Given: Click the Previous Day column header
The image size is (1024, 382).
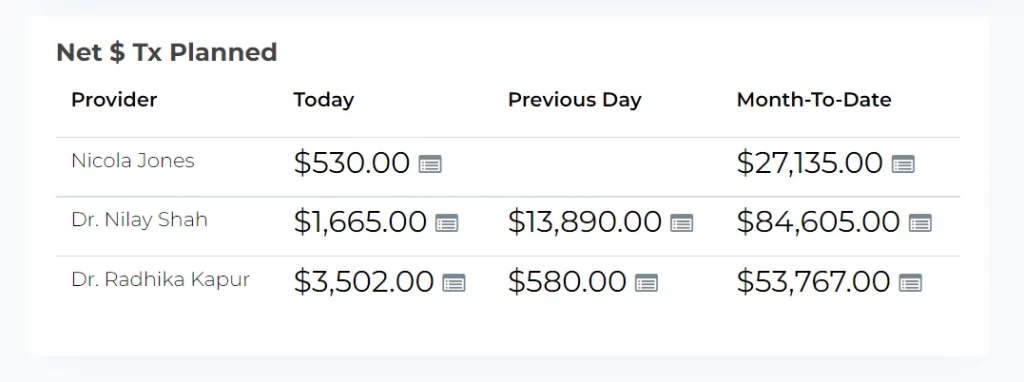Looking at the screenshot, I should pos(575,100).
